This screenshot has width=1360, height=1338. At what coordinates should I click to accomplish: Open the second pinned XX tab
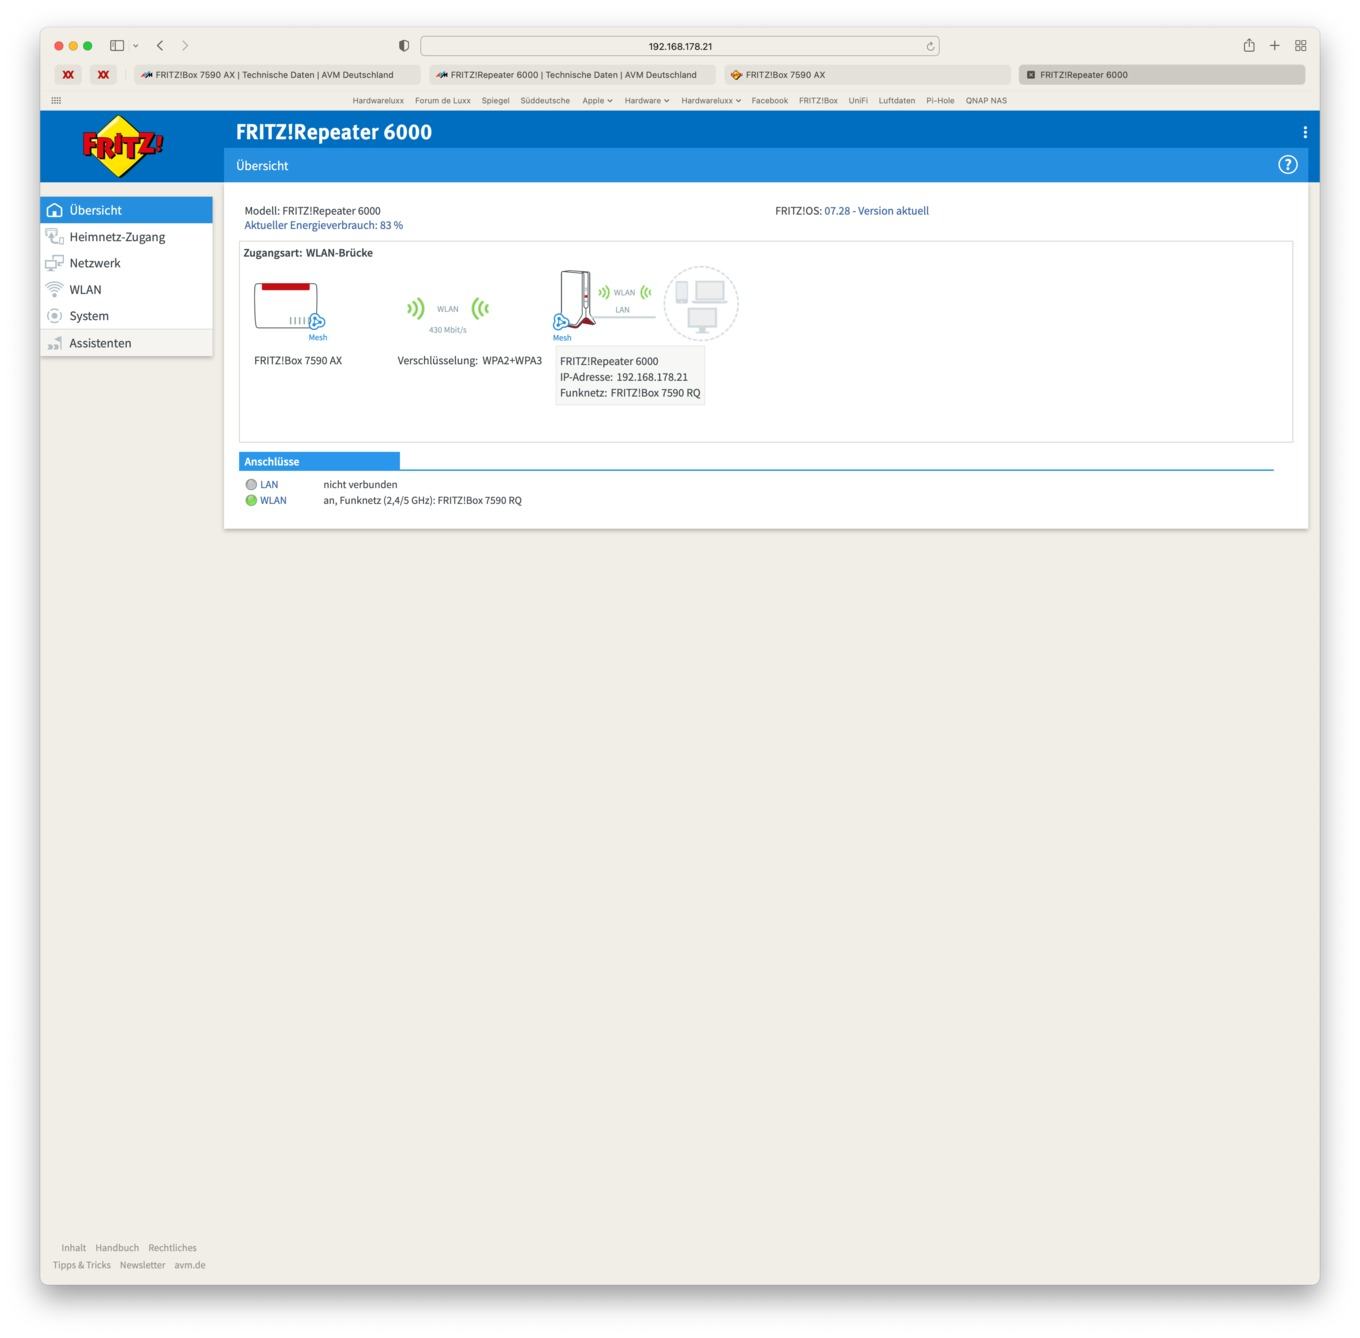(x=103, y=75)
